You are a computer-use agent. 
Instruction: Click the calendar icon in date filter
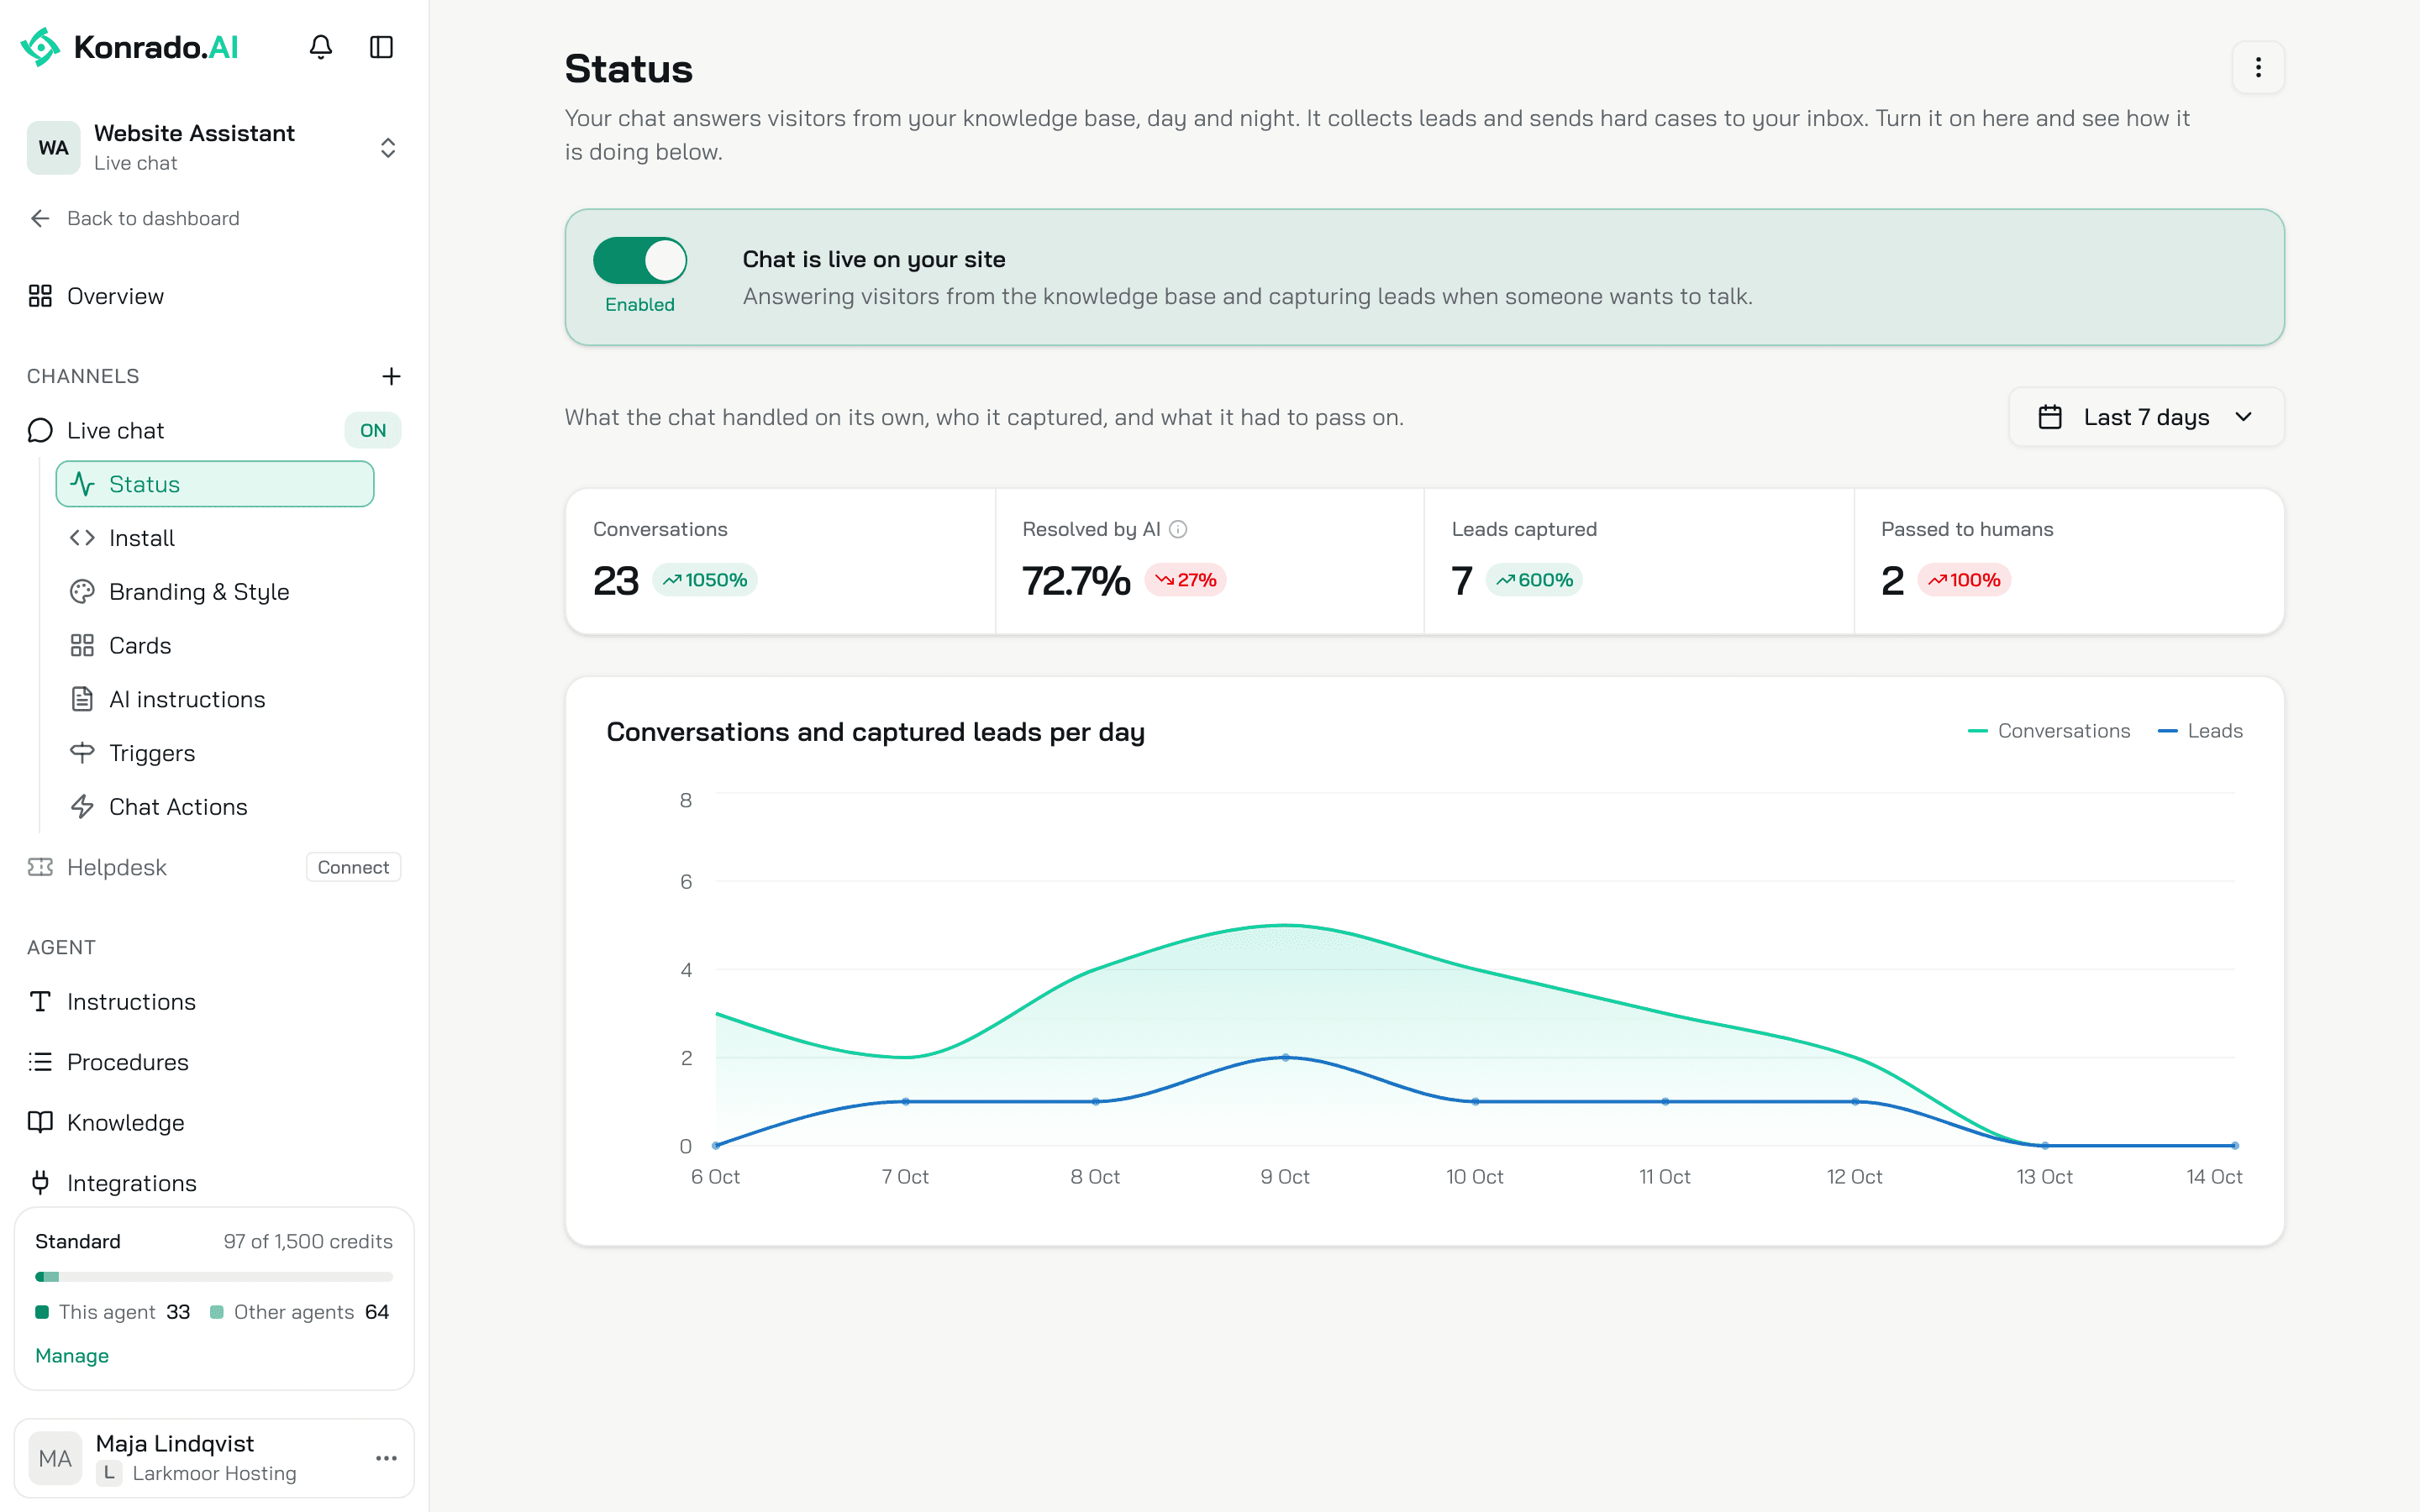(2050, 417)
